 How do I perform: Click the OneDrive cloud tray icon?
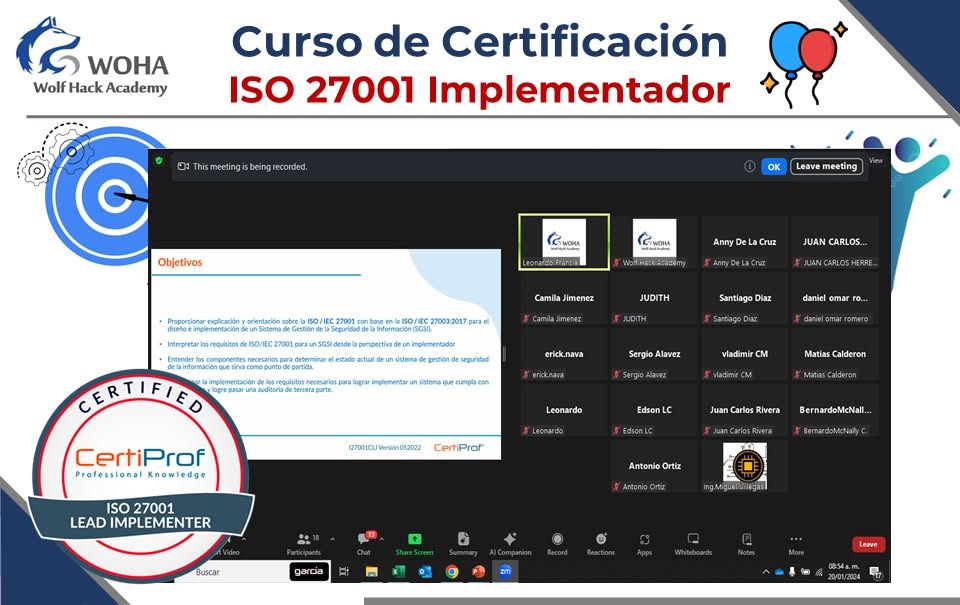(779, 572)
